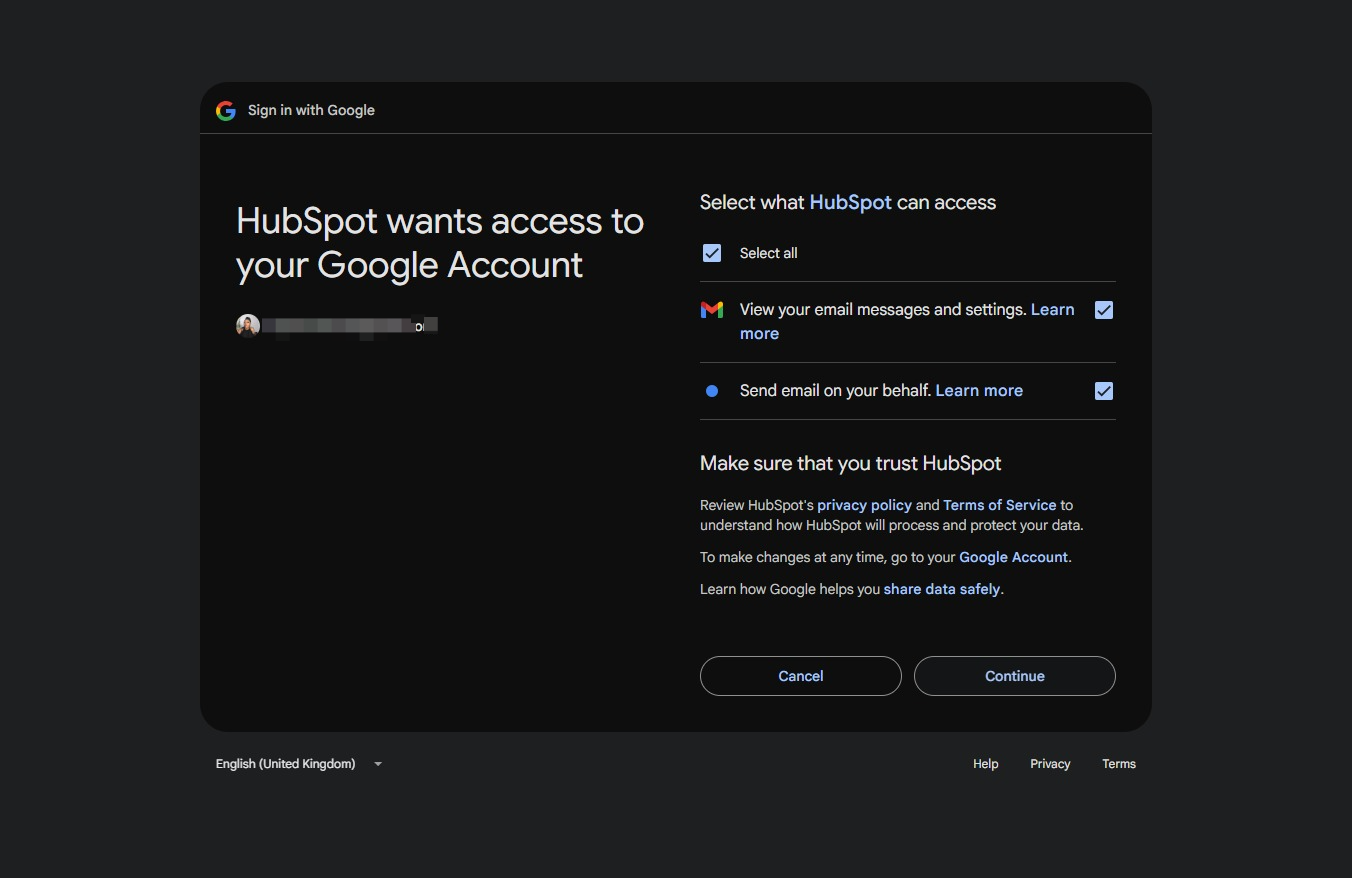The height and width of the screenshot is (878, 1352).
Task: Open the share data safely link
Action: [x=942, y=589]
